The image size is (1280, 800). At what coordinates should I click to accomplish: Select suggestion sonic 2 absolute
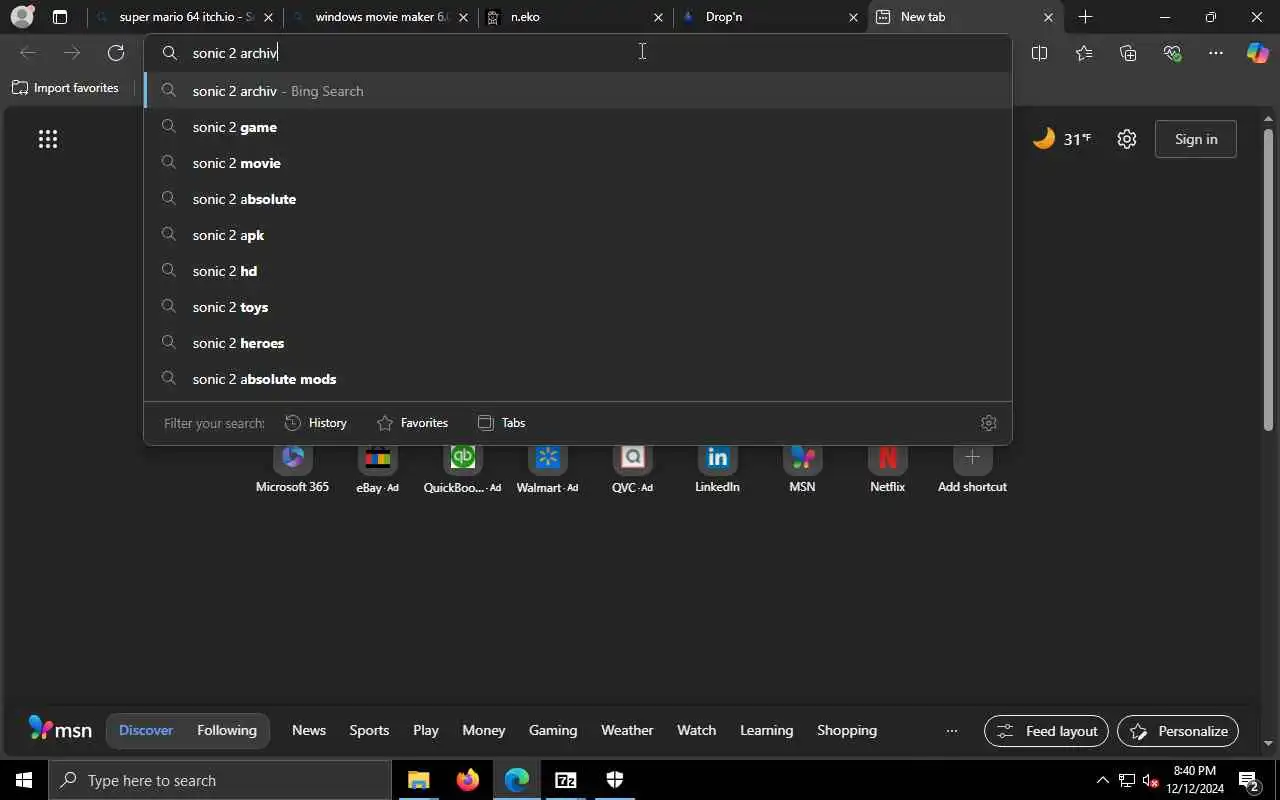tap(578, 199)
